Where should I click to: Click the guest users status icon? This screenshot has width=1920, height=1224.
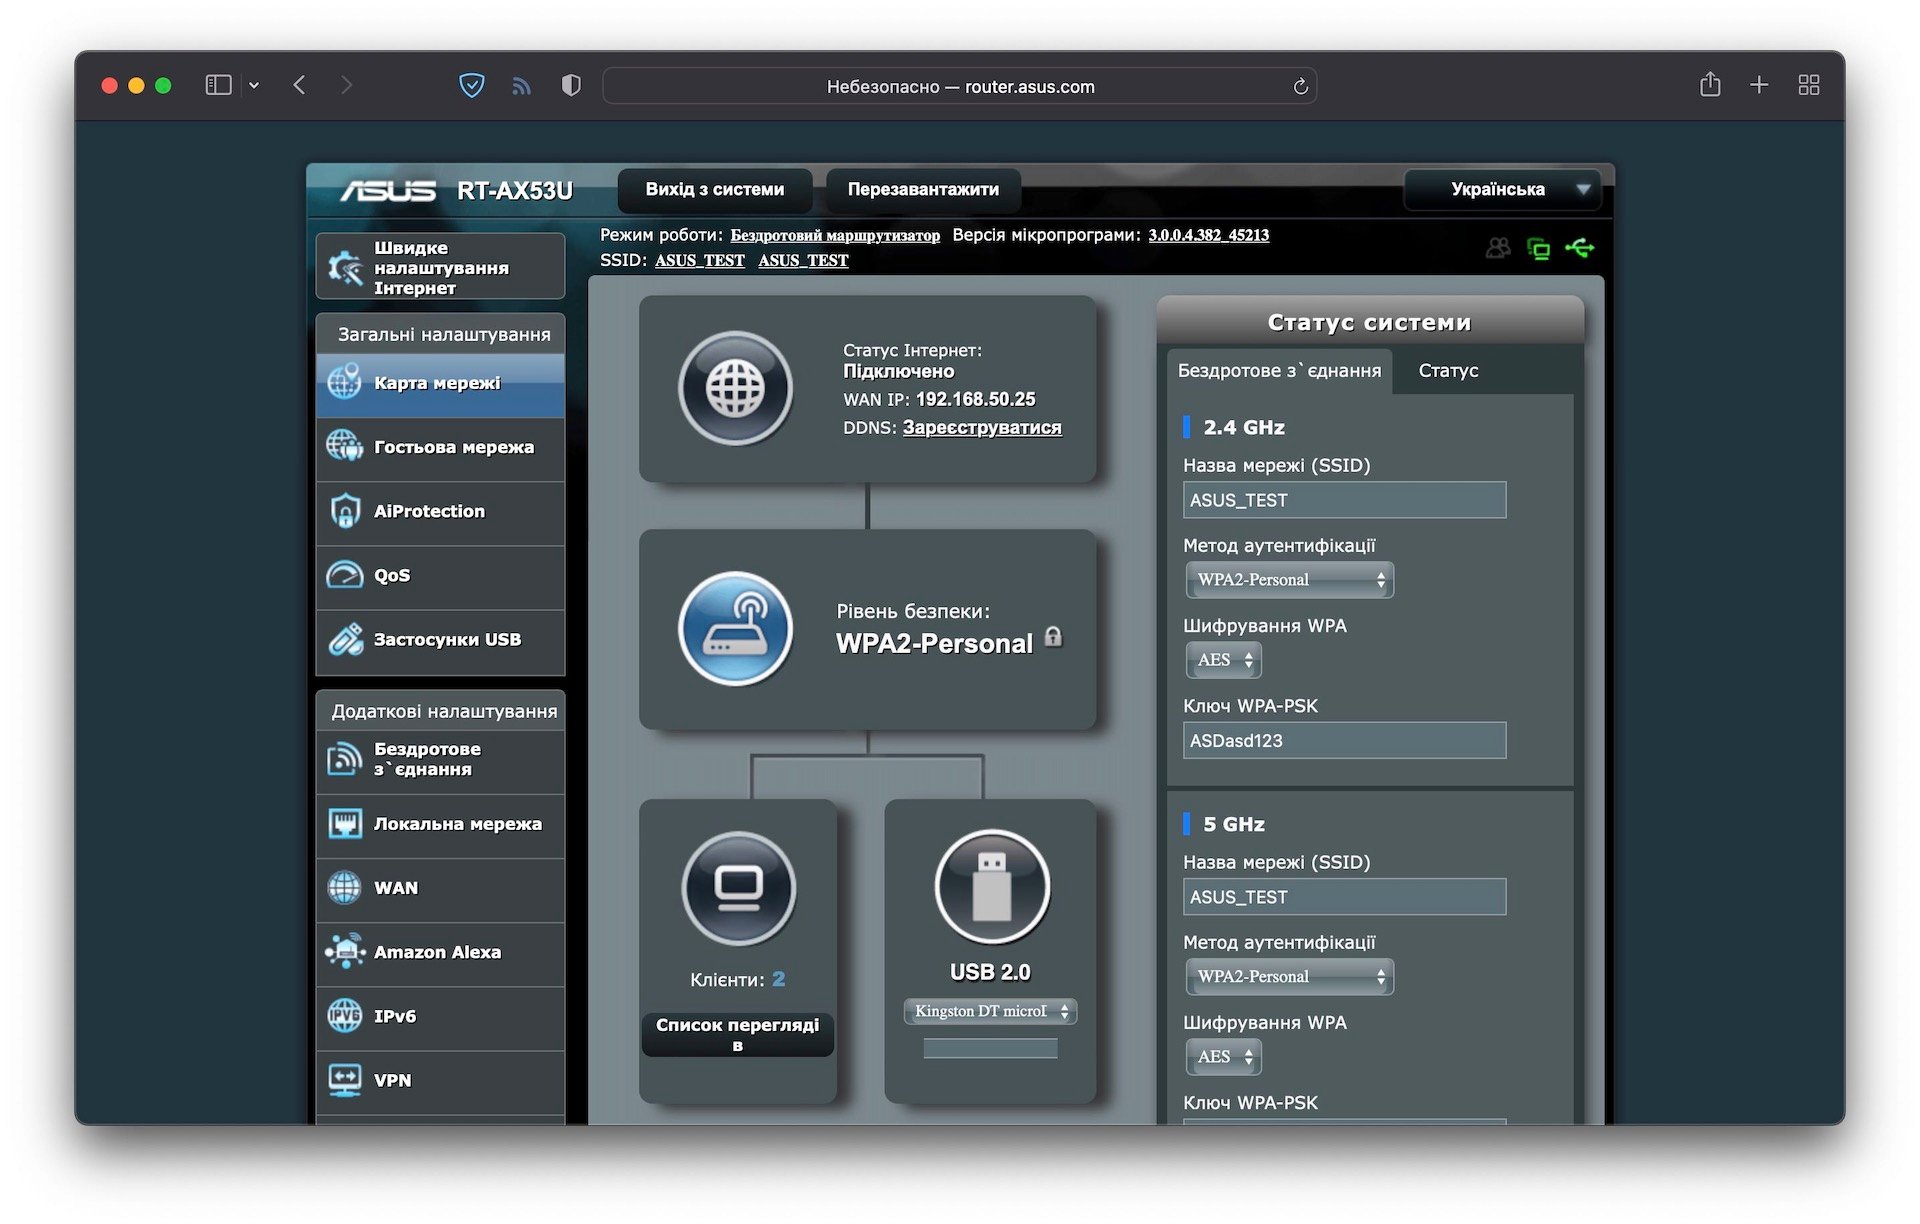[x=1498, y=248]
